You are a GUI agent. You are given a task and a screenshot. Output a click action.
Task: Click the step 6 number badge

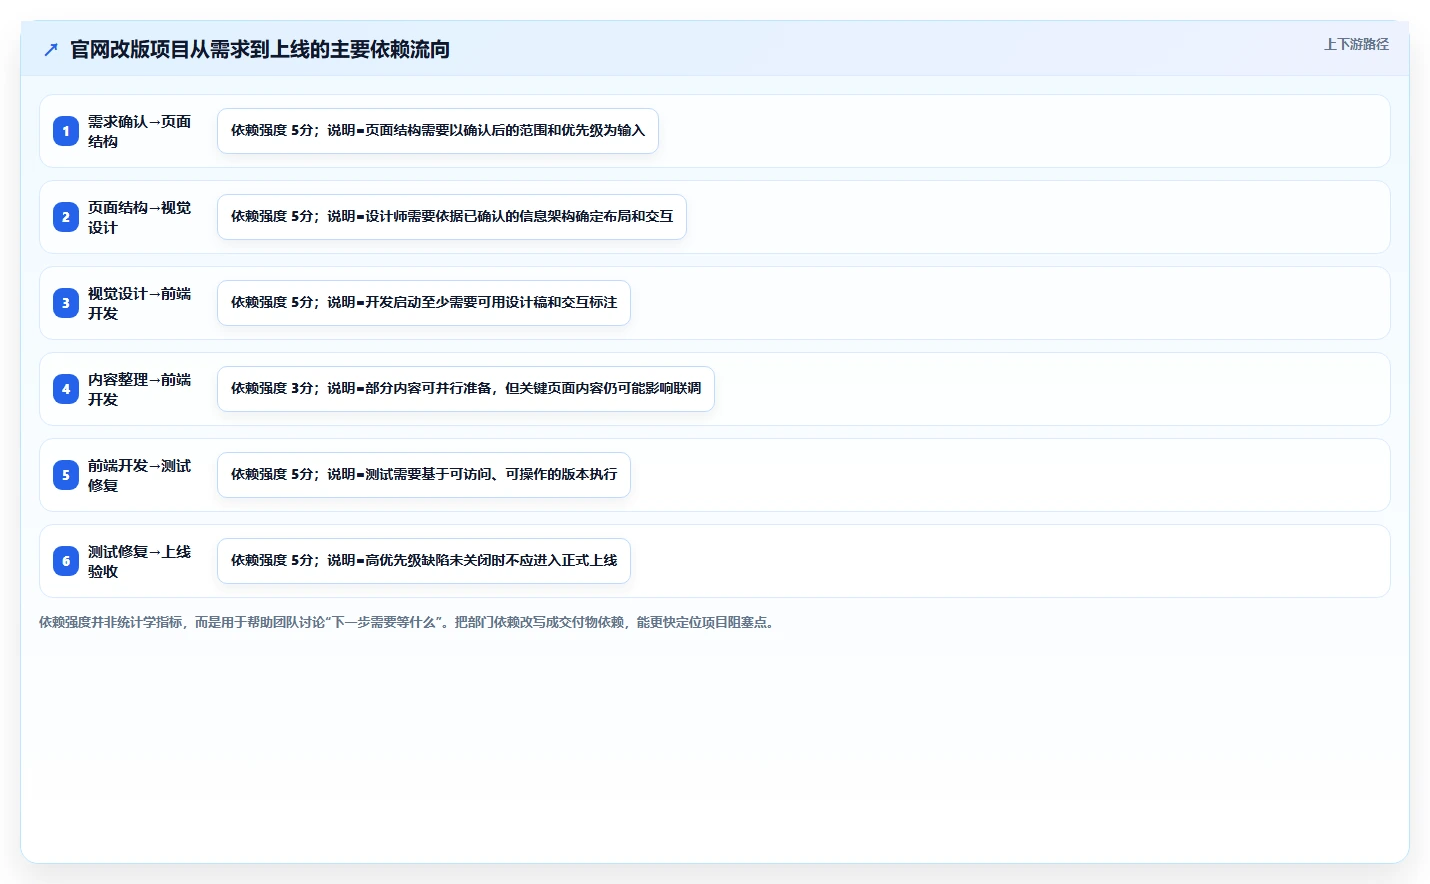coord(66,561)
